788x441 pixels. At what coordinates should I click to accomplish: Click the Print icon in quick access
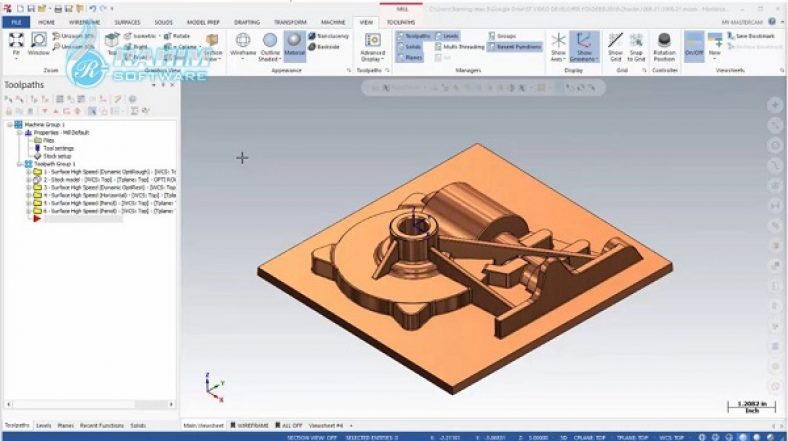pos(58,9)
